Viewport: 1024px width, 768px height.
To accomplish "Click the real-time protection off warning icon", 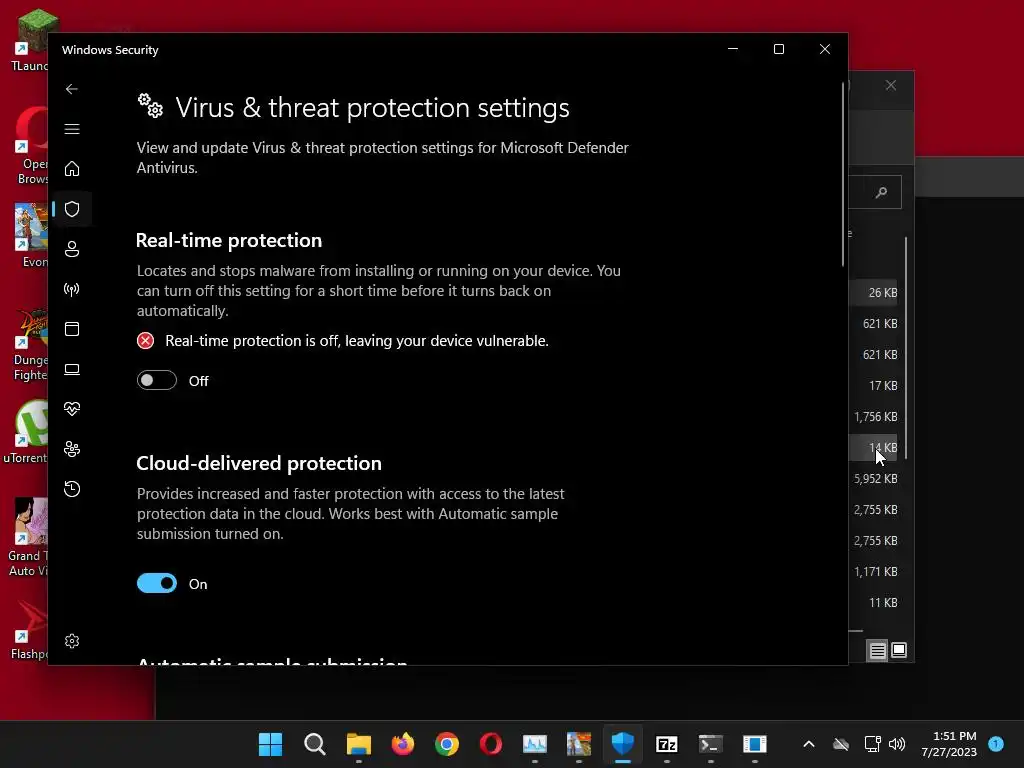I will (x=145, y=341).
